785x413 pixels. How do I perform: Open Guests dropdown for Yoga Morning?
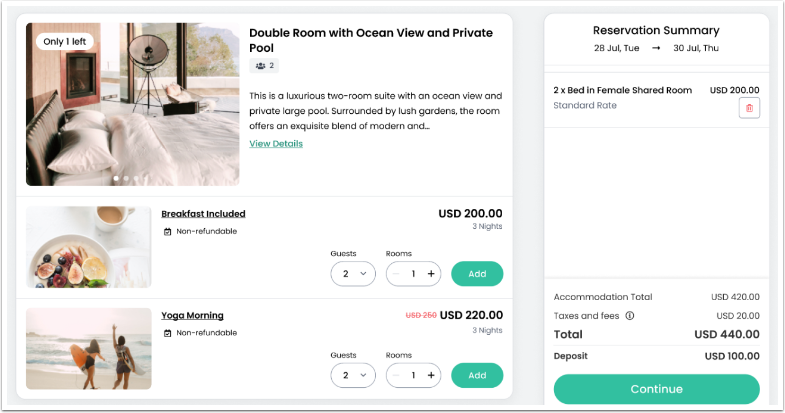(x=353, y=376)
